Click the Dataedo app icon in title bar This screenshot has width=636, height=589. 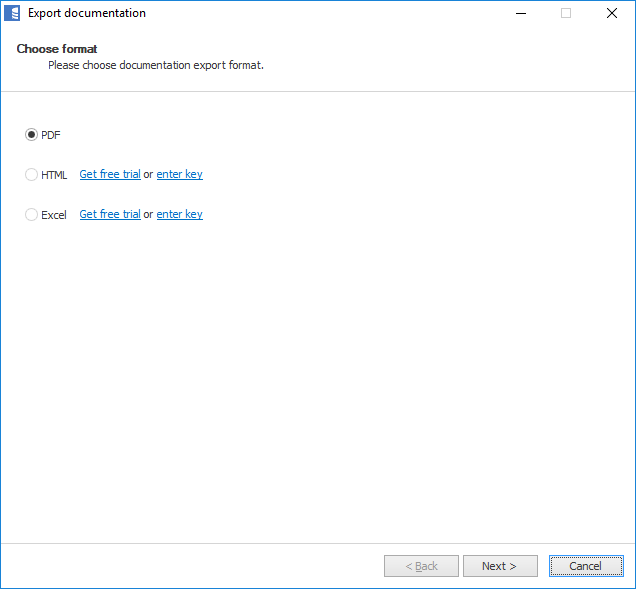pyautogui.click(x=13, y=14)
